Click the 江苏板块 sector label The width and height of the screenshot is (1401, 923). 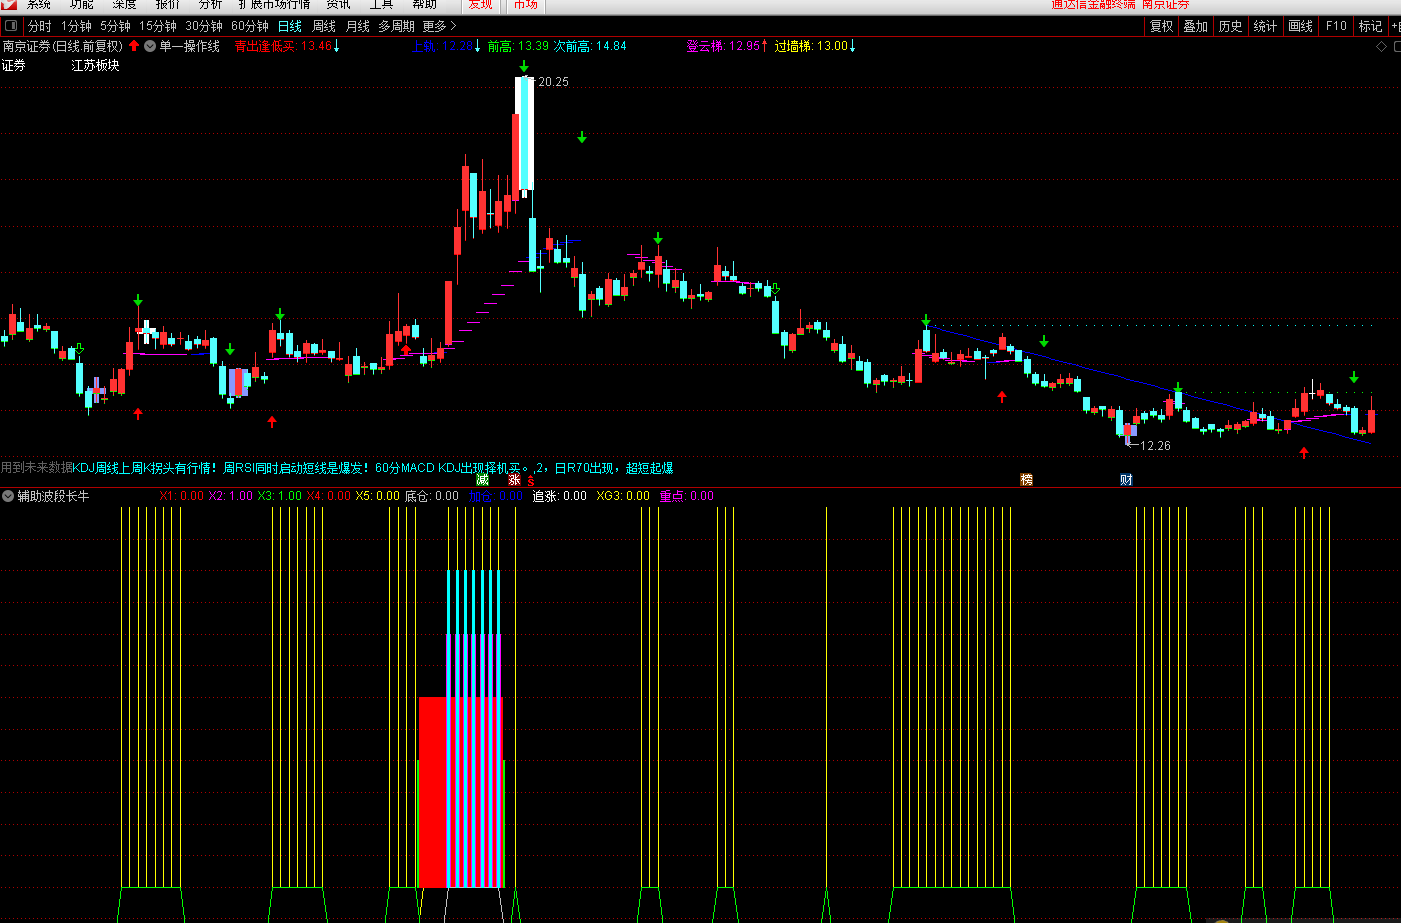coord(95,65)
